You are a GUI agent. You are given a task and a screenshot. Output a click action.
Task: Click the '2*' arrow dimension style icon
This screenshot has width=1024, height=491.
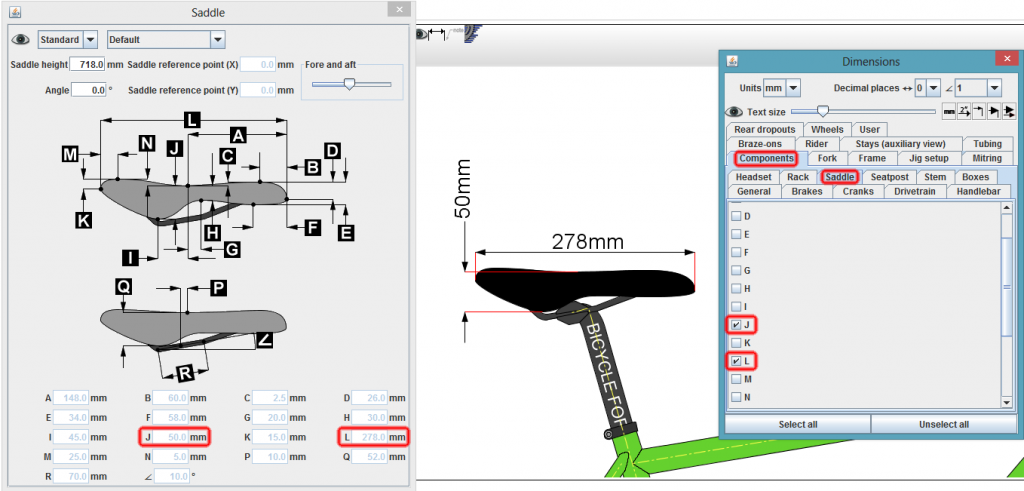pos(965,111)
